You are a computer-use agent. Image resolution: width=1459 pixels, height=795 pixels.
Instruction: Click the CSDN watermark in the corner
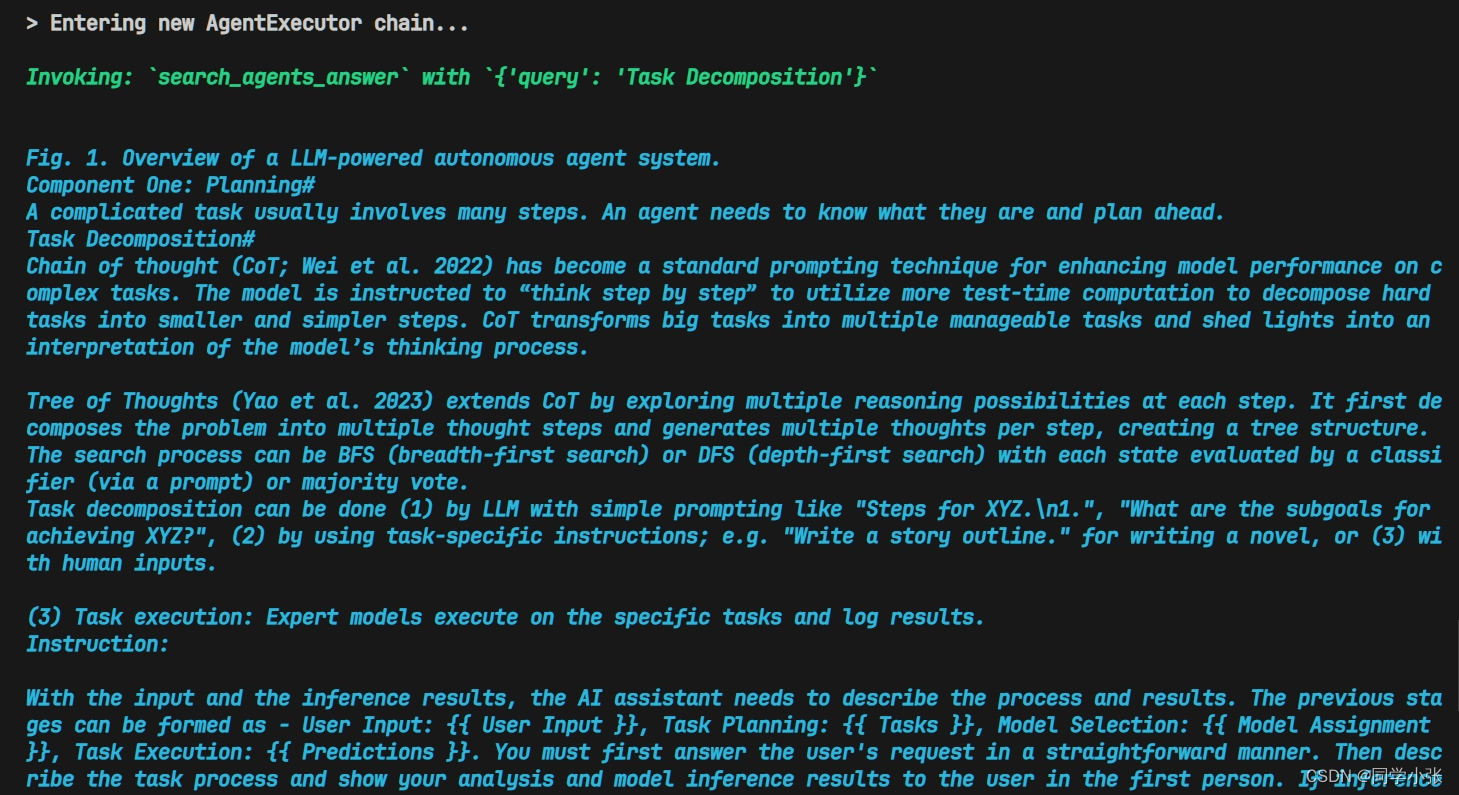point(1373,776)
